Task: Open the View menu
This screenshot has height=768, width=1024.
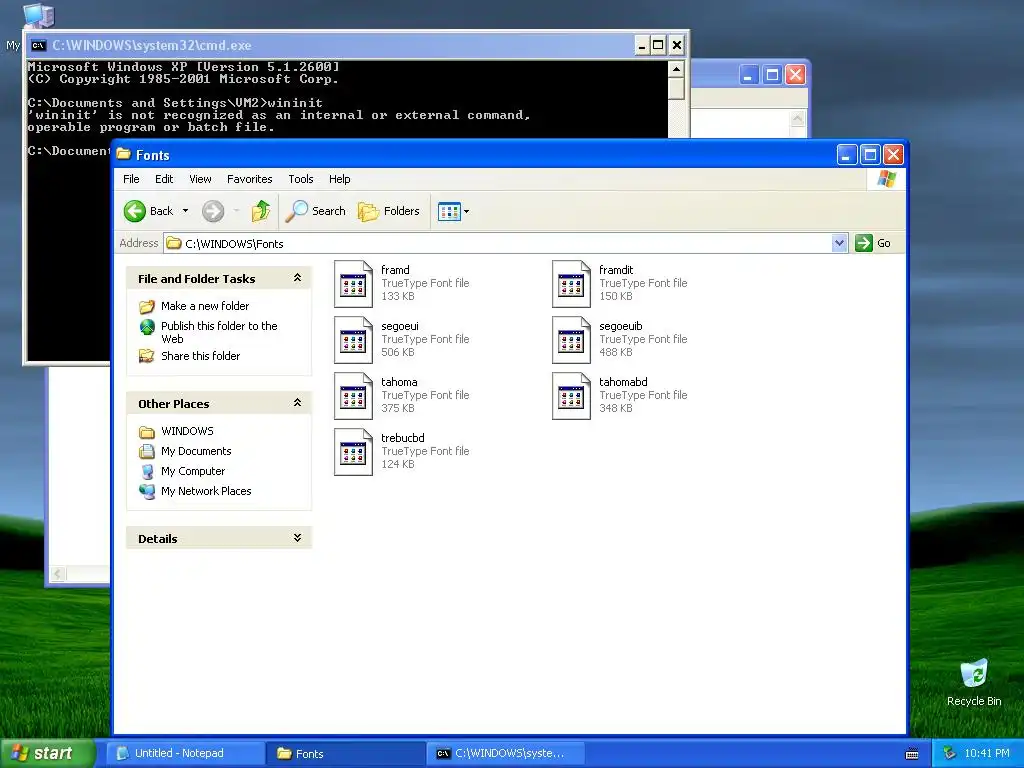Action: point(200,179)
